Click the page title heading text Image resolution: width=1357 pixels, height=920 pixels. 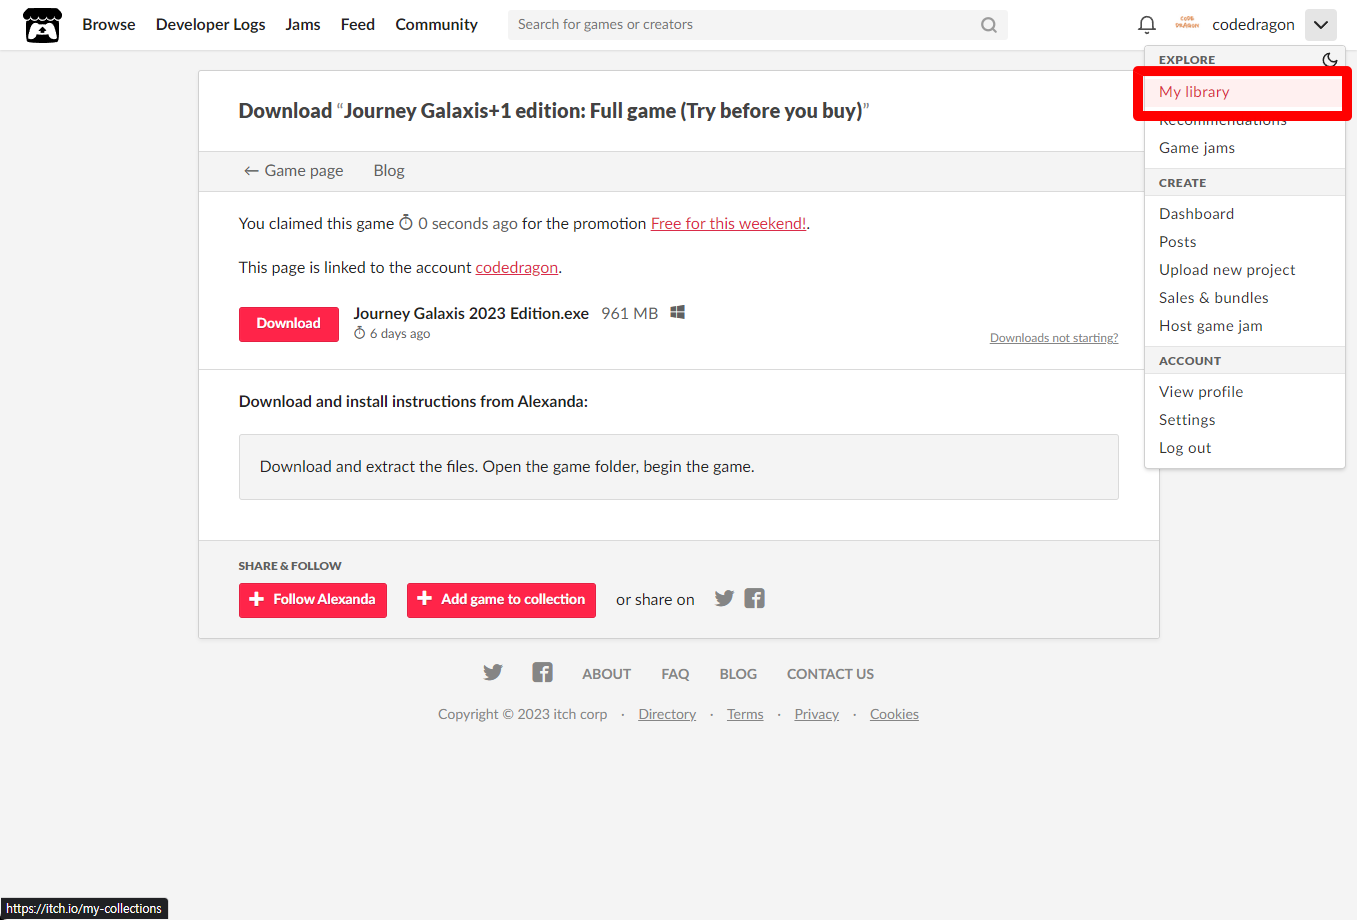(x=553, y=111)
